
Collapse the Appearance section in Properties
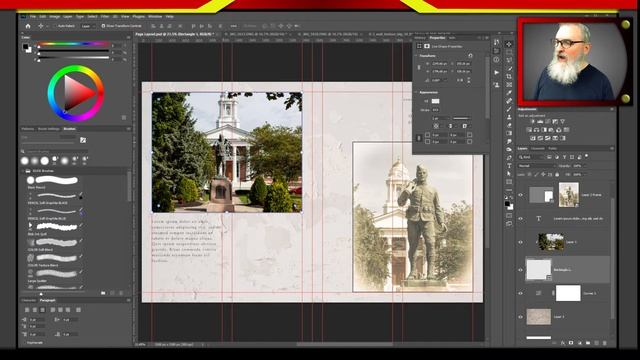coord(416,92)
